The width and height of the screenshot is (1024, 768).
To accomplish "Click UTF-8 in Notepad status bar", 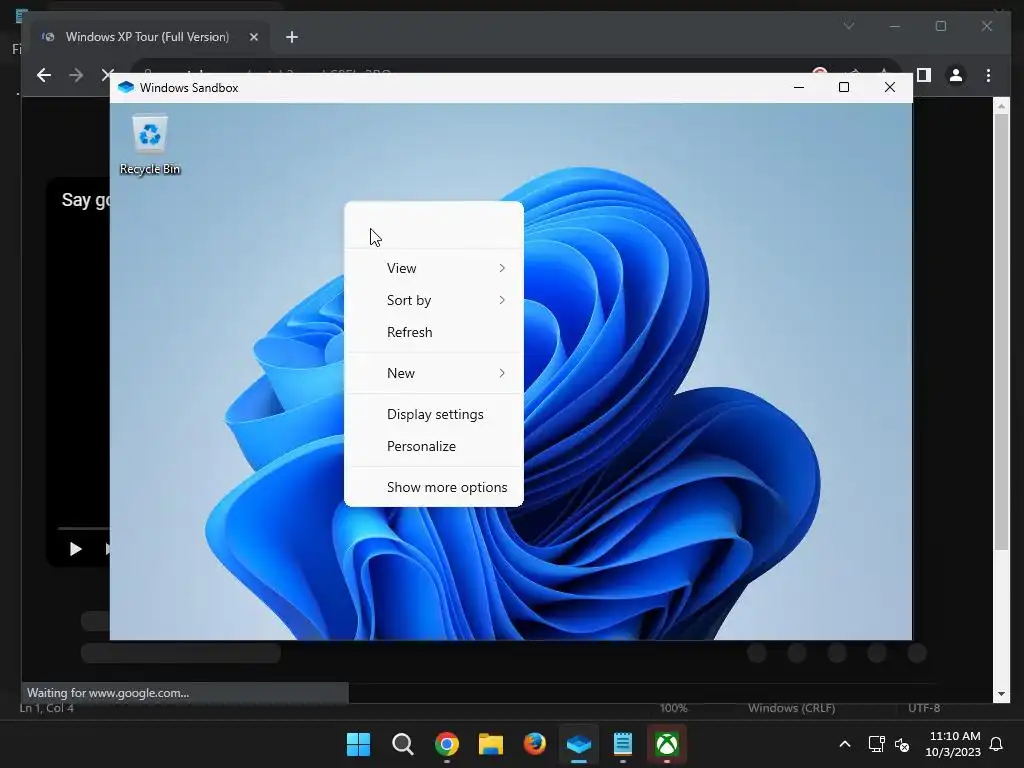I will [923, 708].
